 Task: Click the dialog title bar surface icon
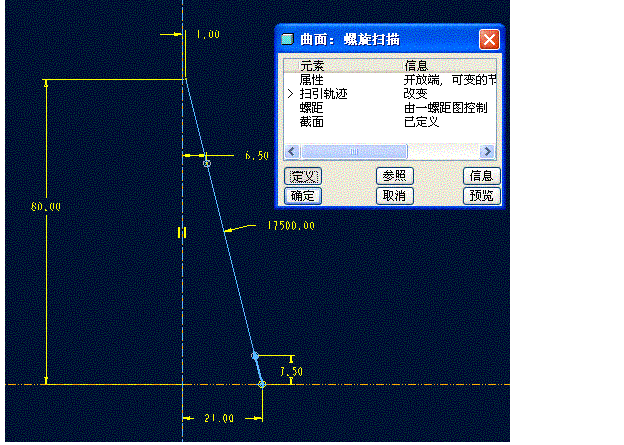pyautogui.click(x=287, y=39)
